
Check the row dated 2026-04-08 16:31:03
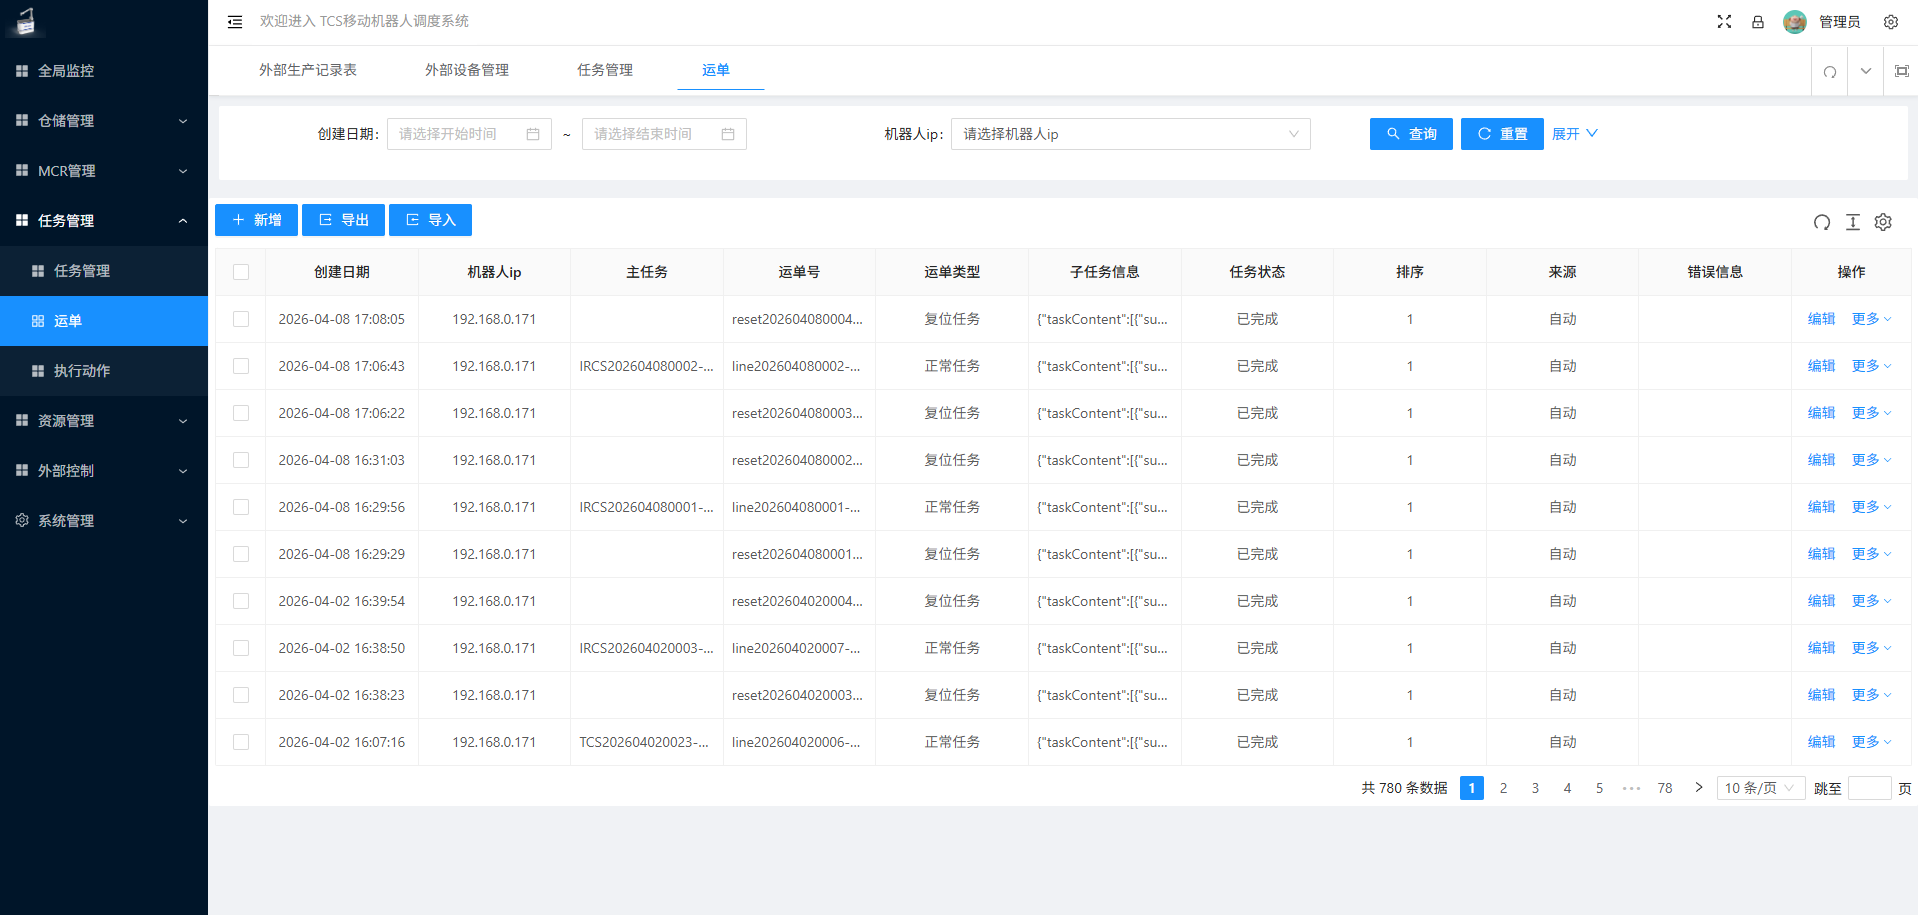(x=241, y=460)
